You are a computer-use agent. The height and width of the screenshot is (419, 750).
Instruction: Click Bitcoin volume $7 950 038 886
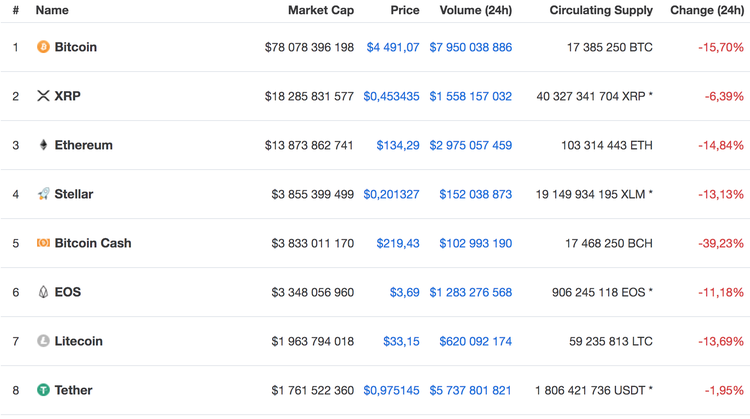coord(471,47)
